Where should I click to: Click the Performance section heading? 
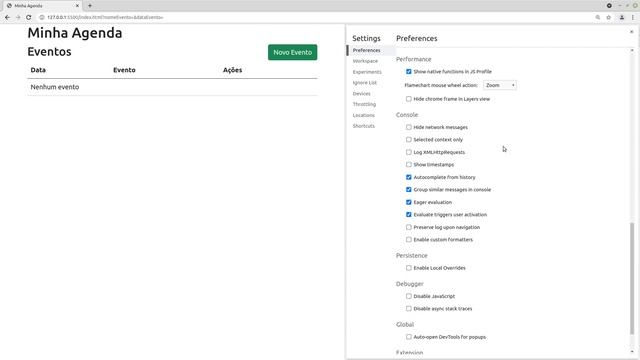coord(413,59)
